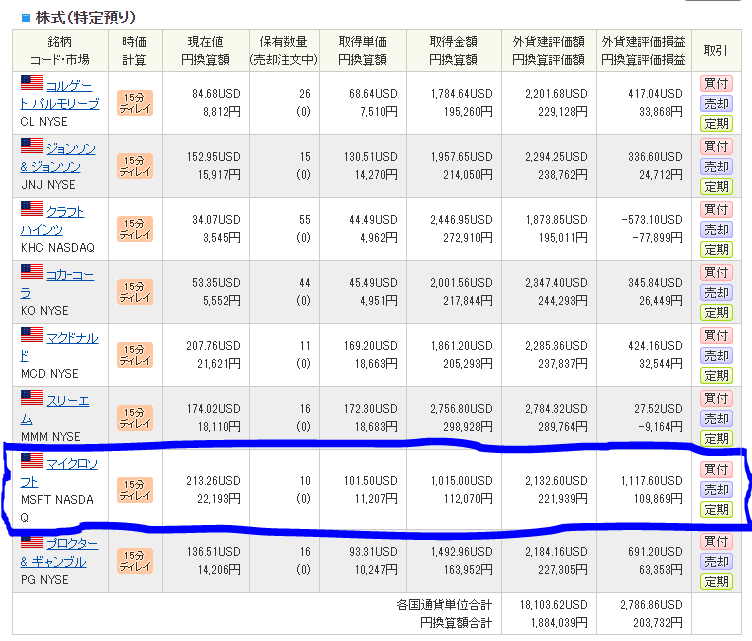Click the 15分ディレイ badge for Kraft Heinz

click(135, 229)
